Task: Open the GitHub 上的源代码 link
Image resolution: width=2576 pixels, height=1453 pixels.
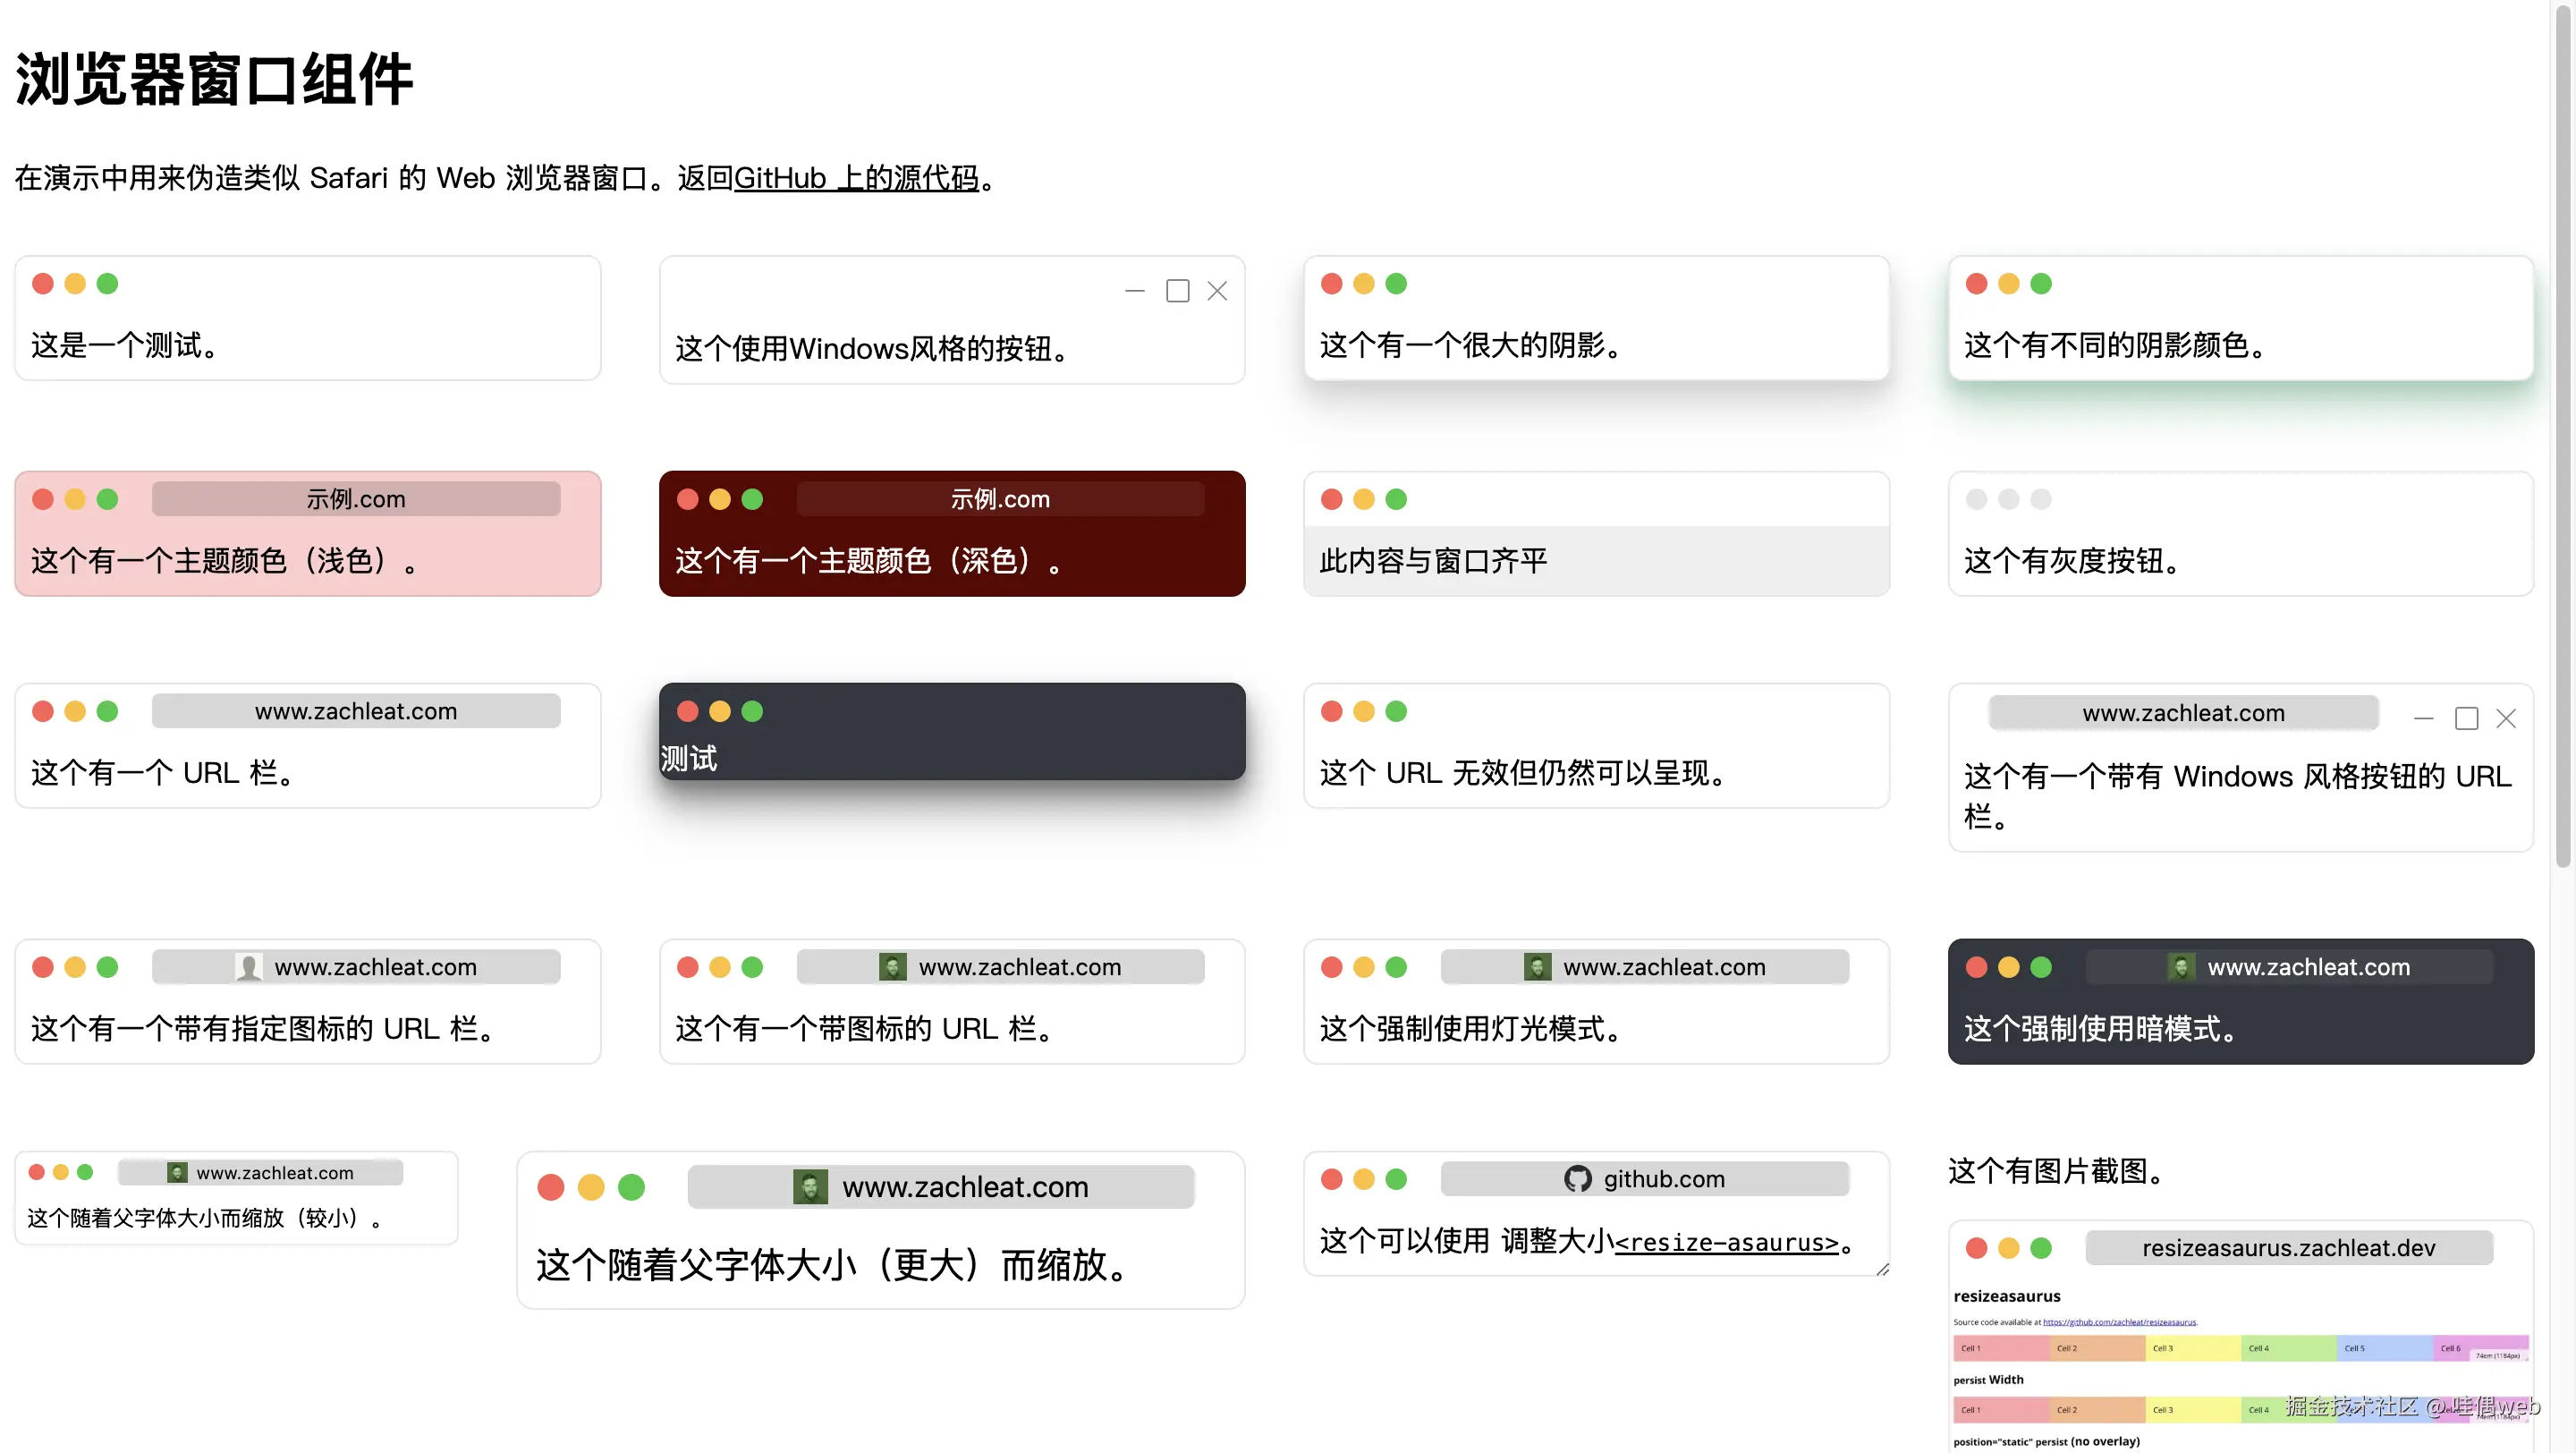Action: (x=856, y=178)
